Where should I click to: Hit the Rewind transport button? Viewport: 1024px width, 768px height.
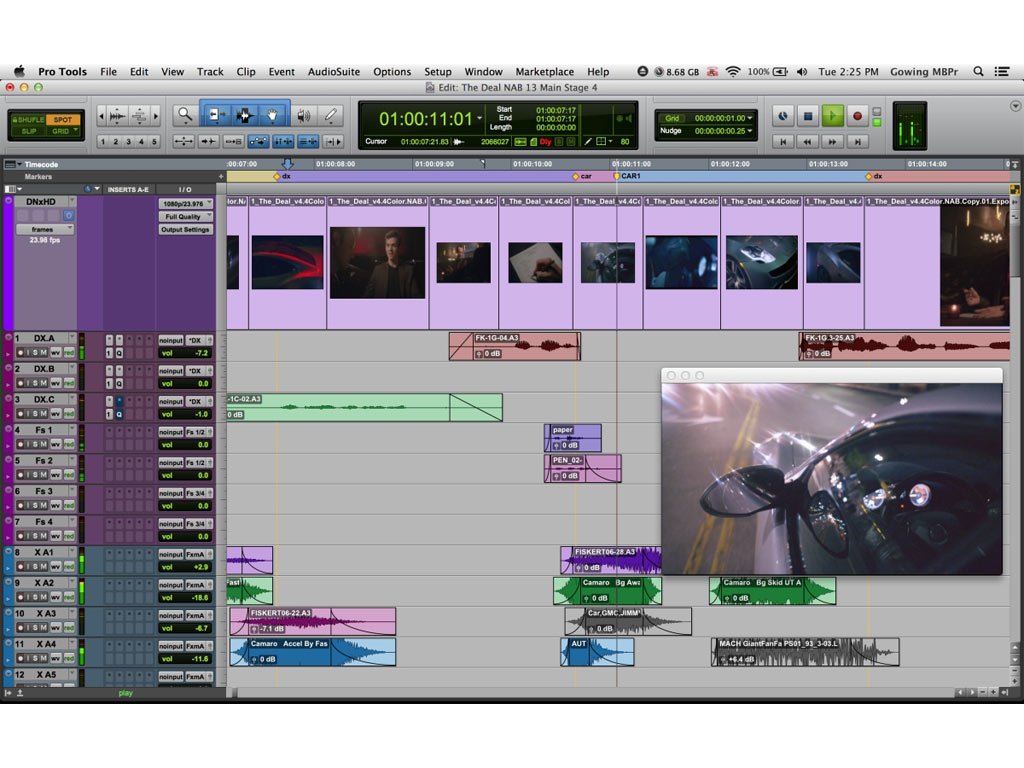[807, 142]
